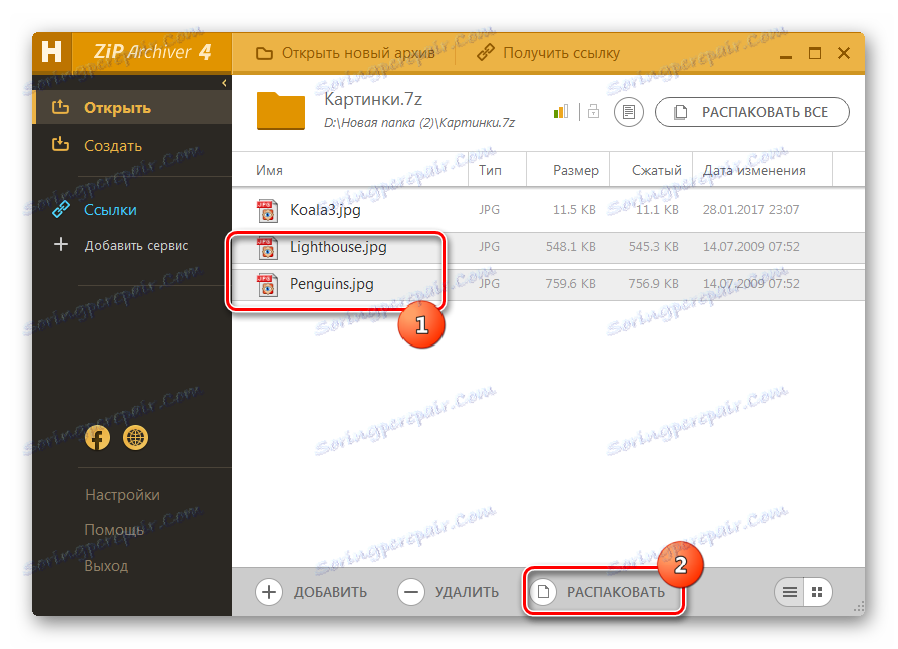Screen dimensions: 898x649
Task: Open the Ссылки sidebar item
Action: click(x=110, y=210)
